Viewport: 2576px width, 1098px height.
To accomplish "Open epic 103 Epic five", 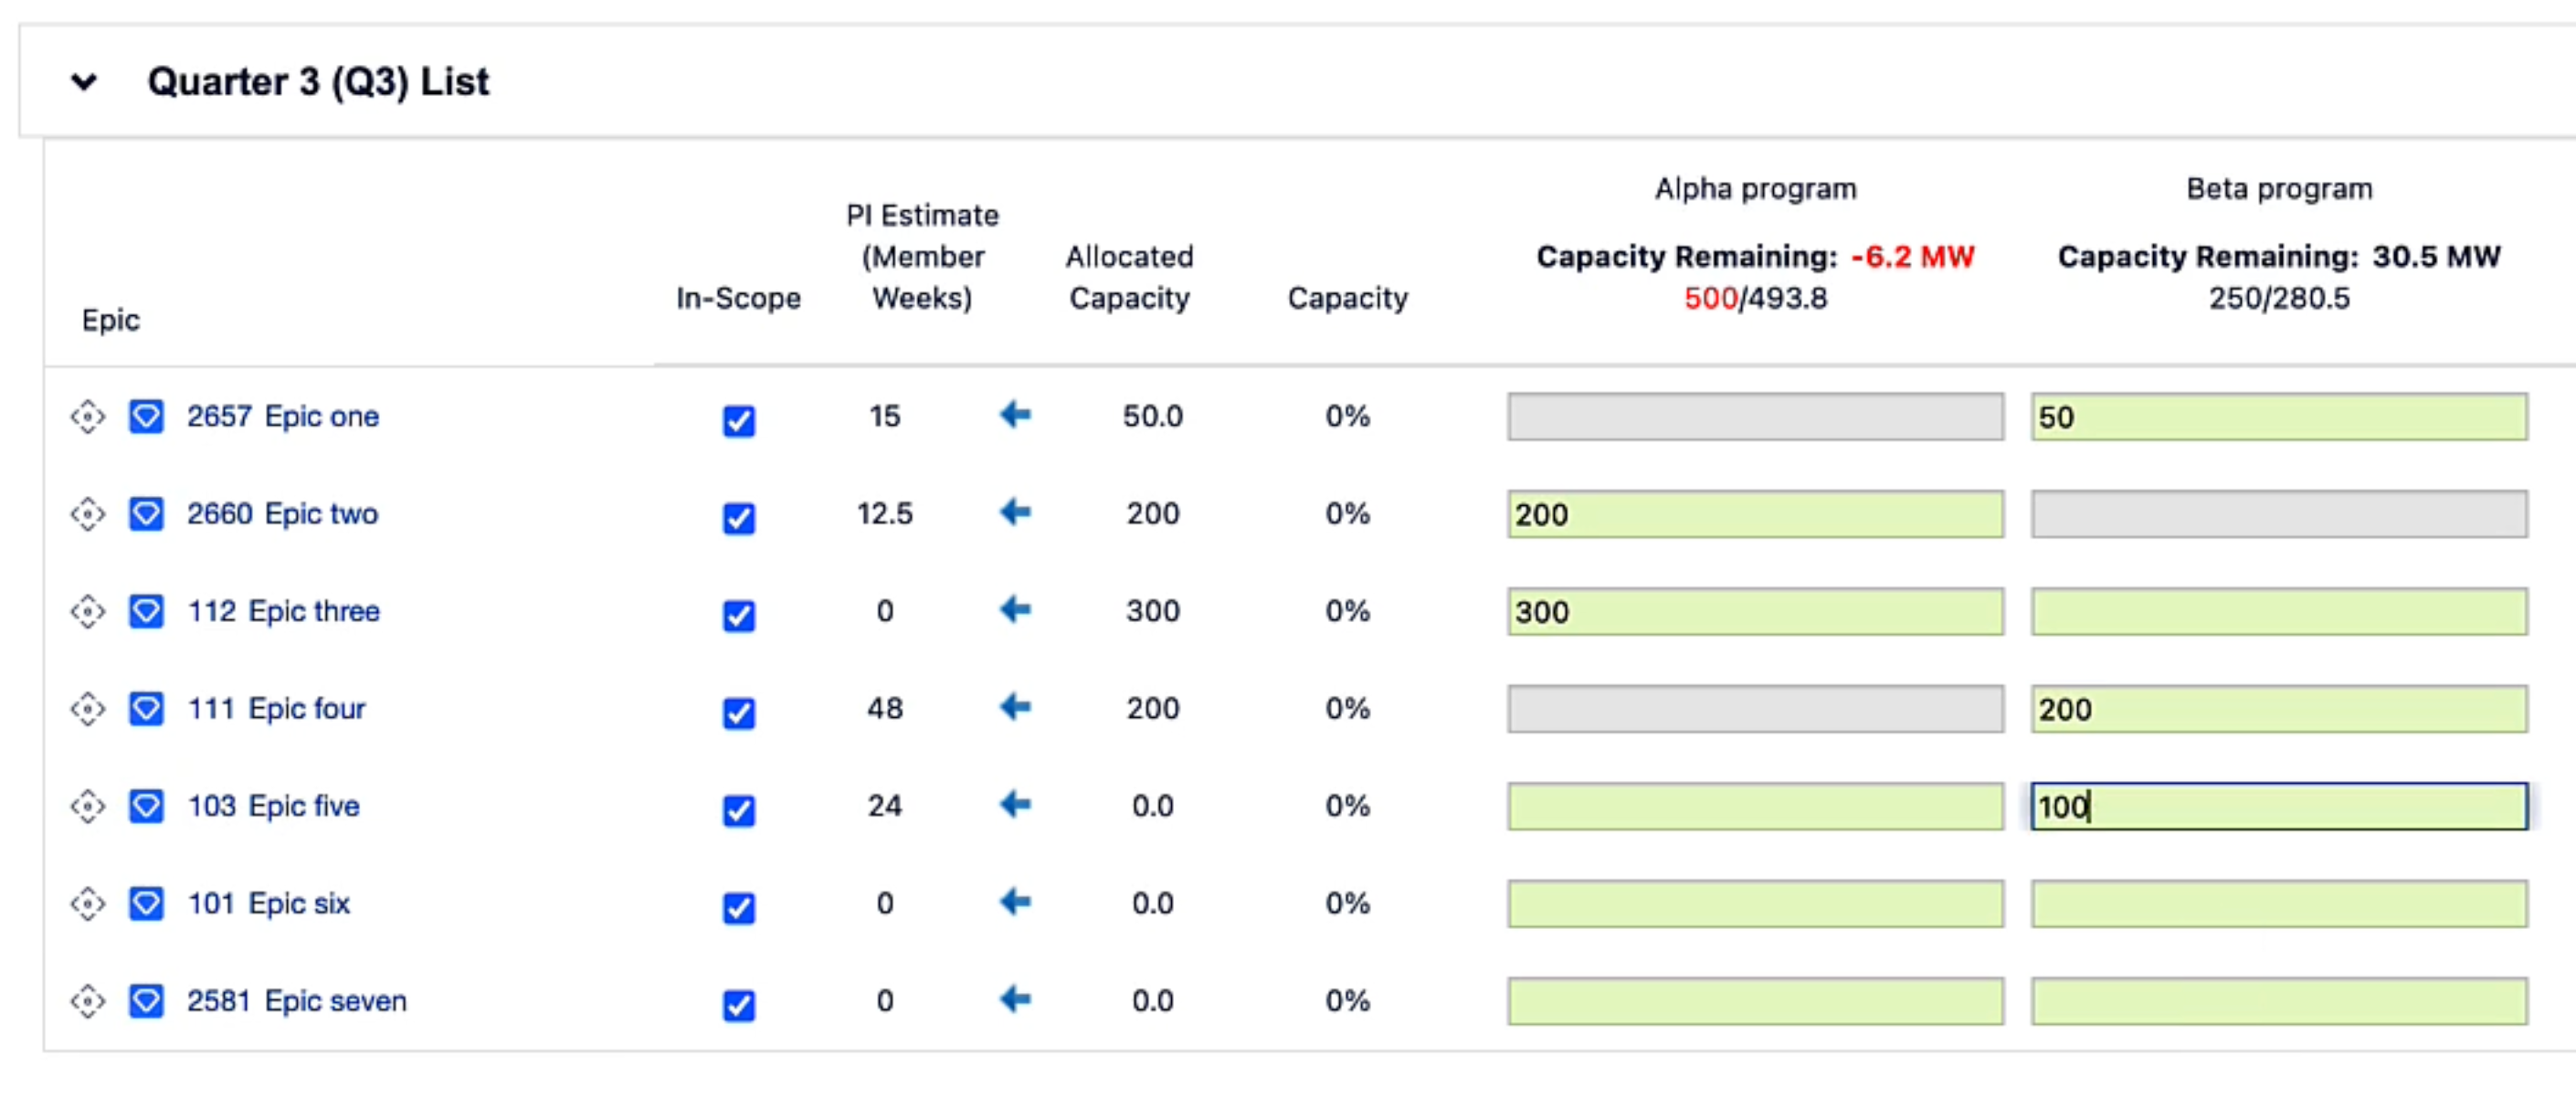I will point(273,806).
